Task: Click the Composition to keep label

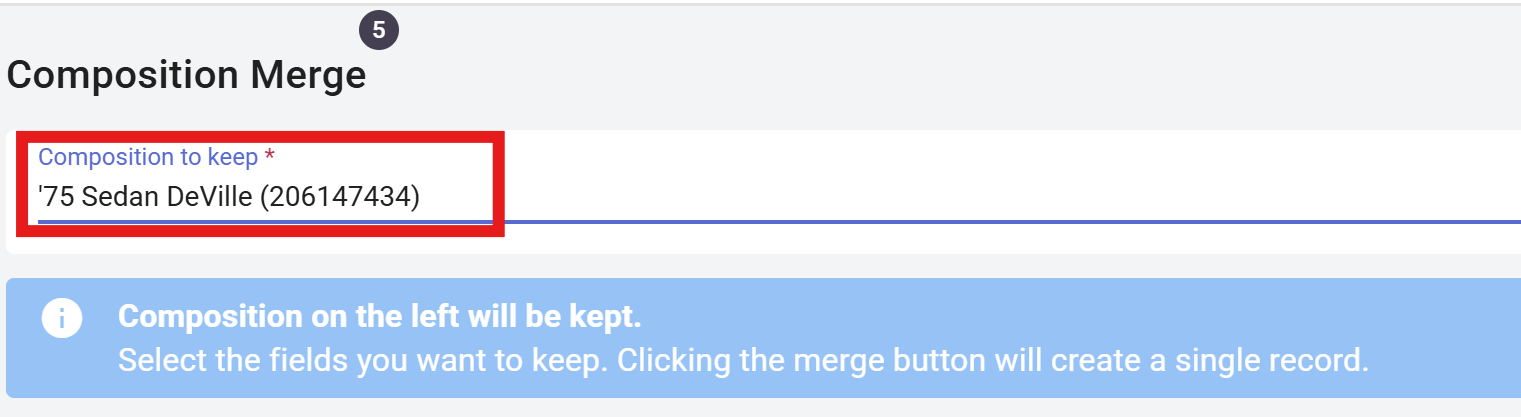Action: click(148, 157)
